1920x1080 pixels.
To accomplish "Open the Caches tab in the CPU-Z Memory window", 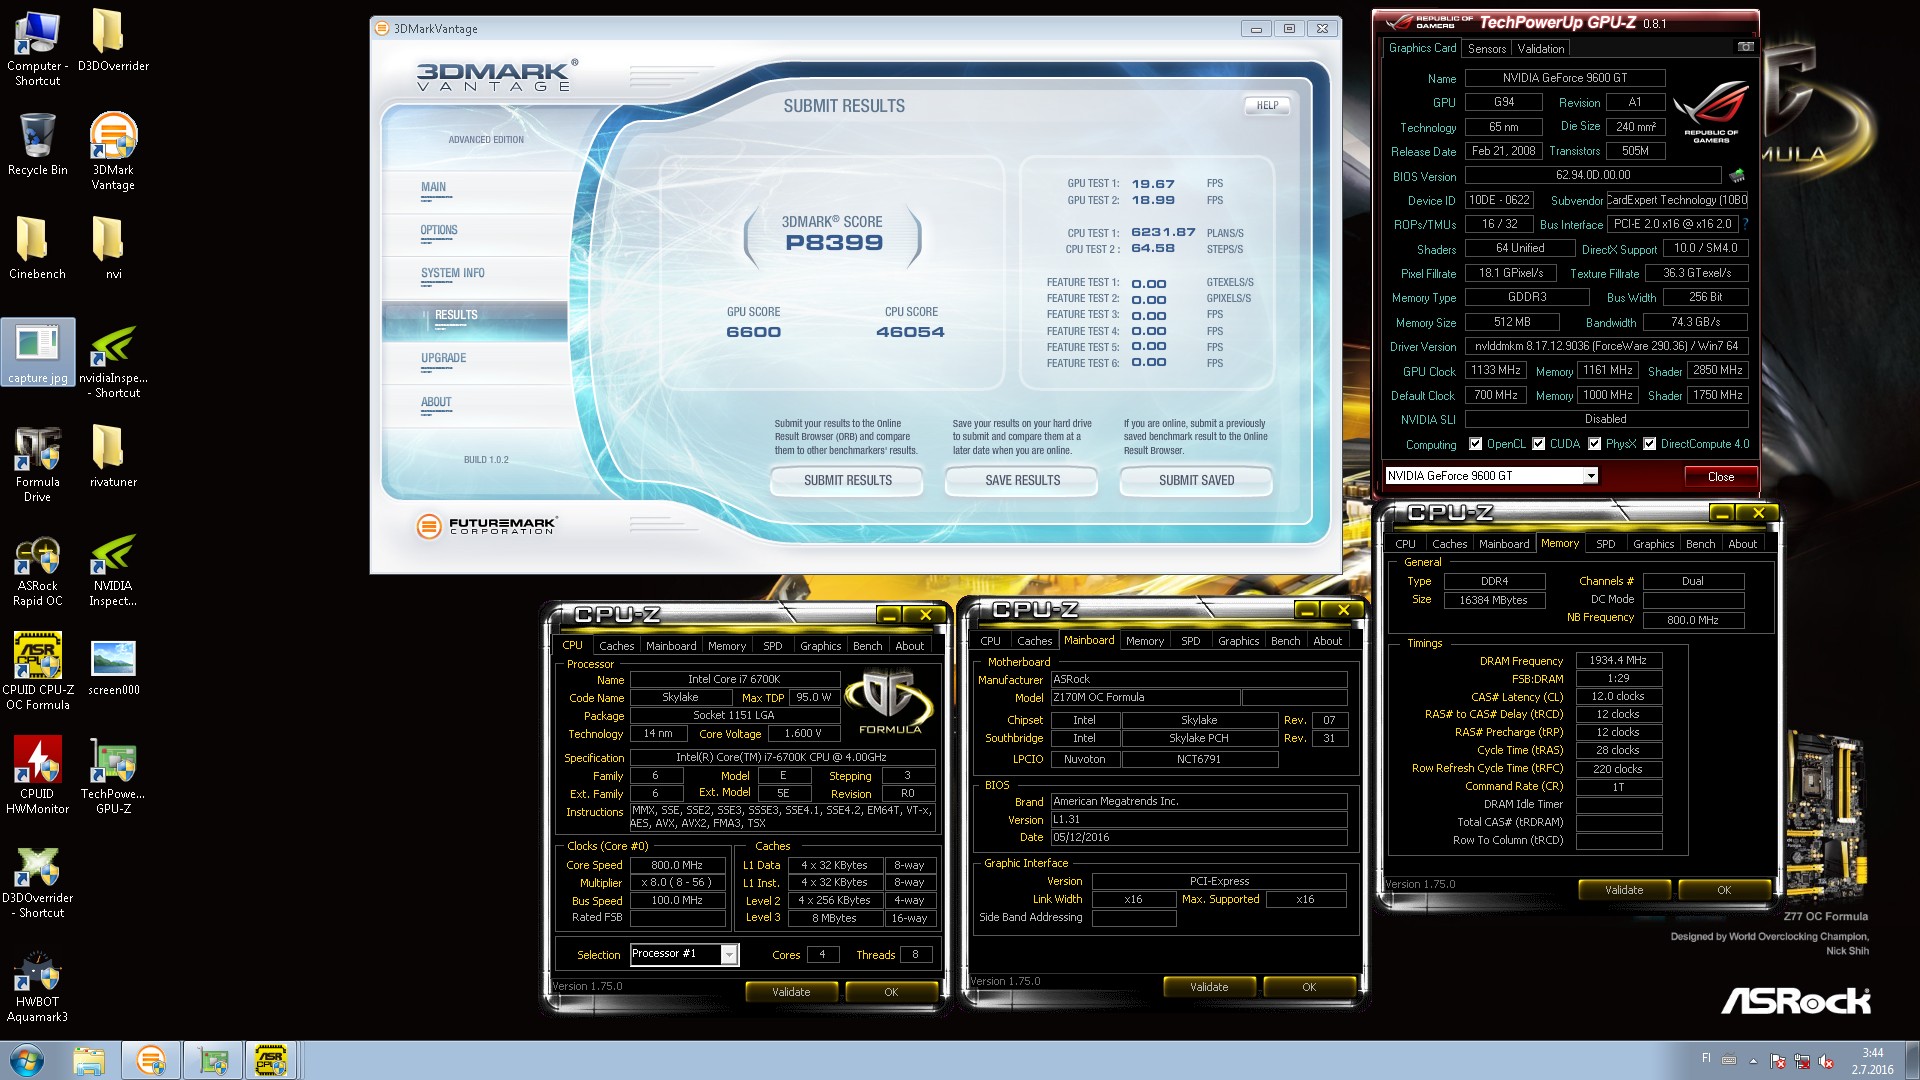I will tap(1449, 544).
